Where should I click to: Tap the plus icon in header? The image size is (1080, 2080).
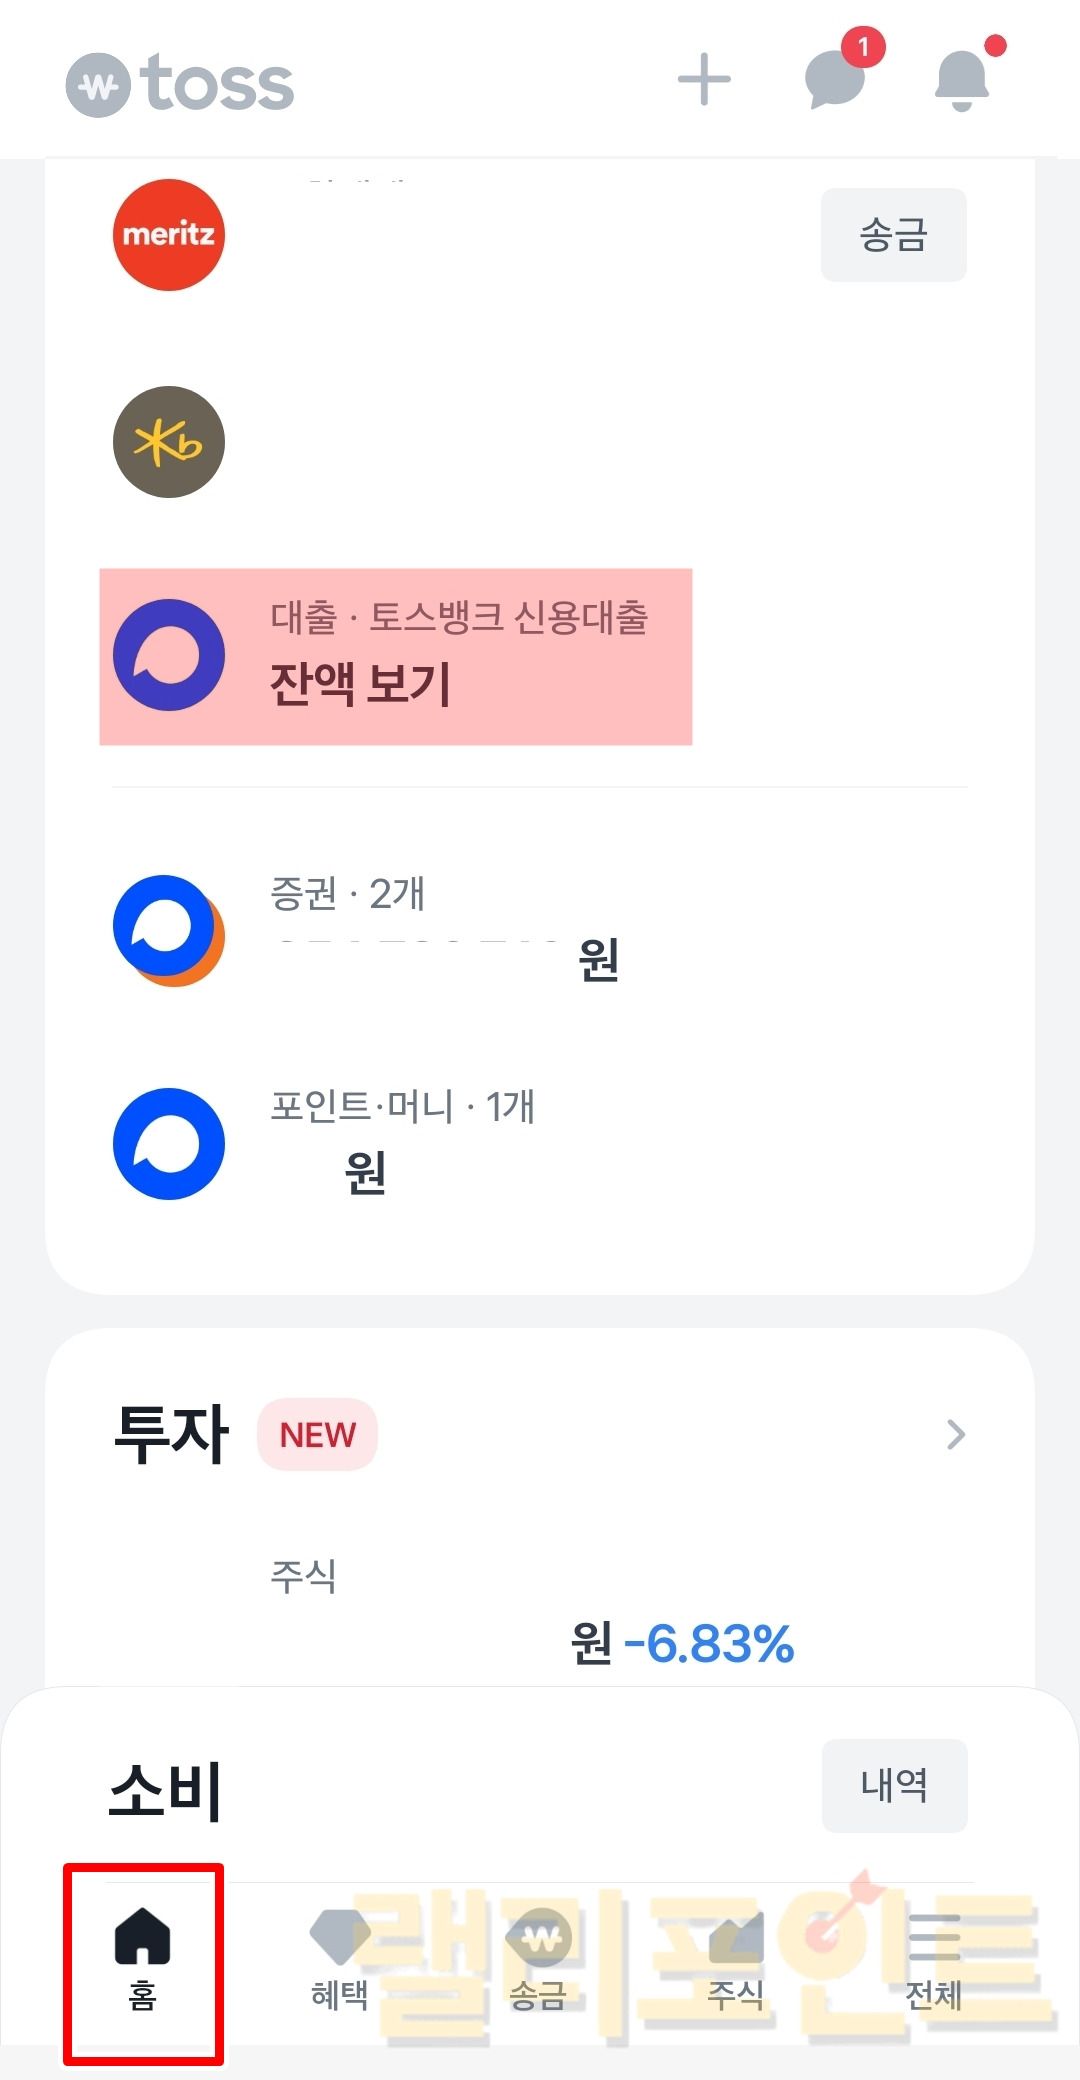[x=704, y=80]
